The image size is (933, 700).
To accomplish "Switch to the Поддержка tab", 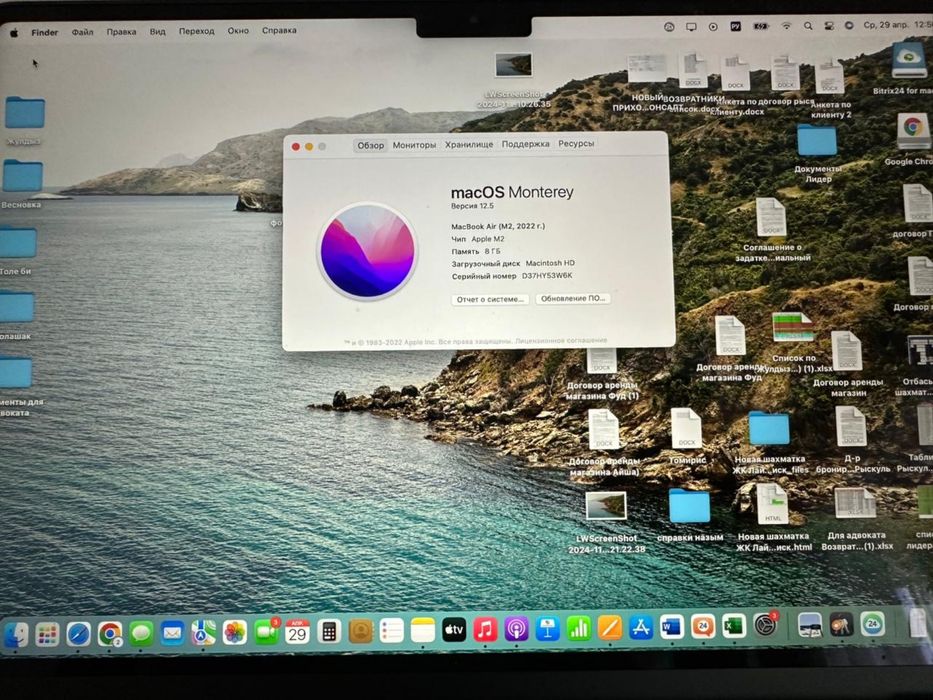I will point(525,143).
